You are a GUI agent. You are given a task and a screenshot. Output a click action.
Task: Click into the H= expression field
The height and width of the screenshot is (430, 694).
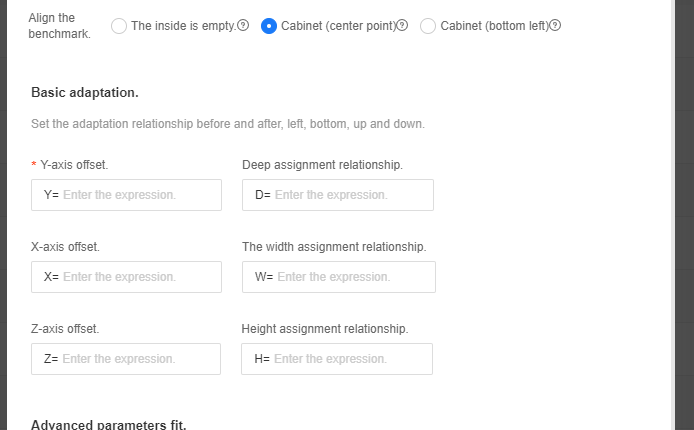[350, 359]
